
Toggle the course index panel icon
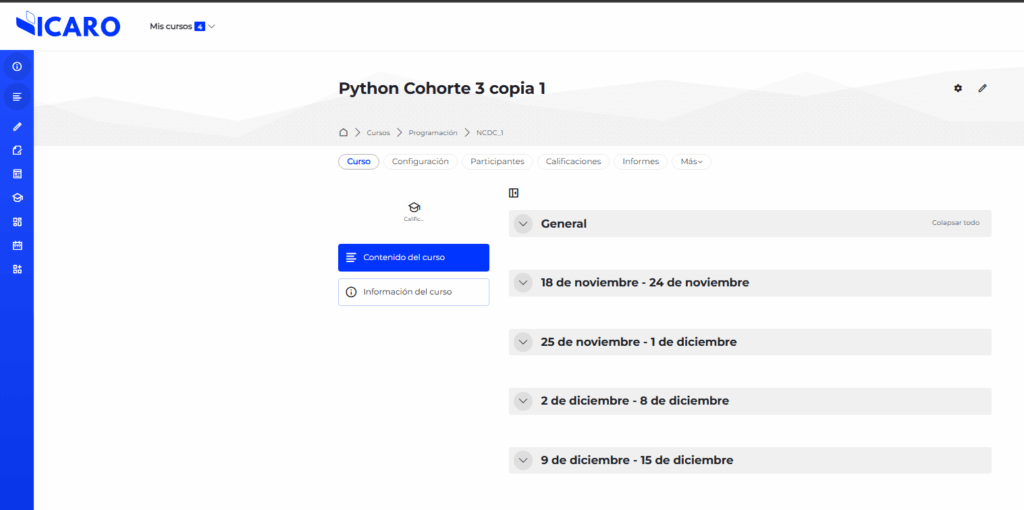pos(514,193)
